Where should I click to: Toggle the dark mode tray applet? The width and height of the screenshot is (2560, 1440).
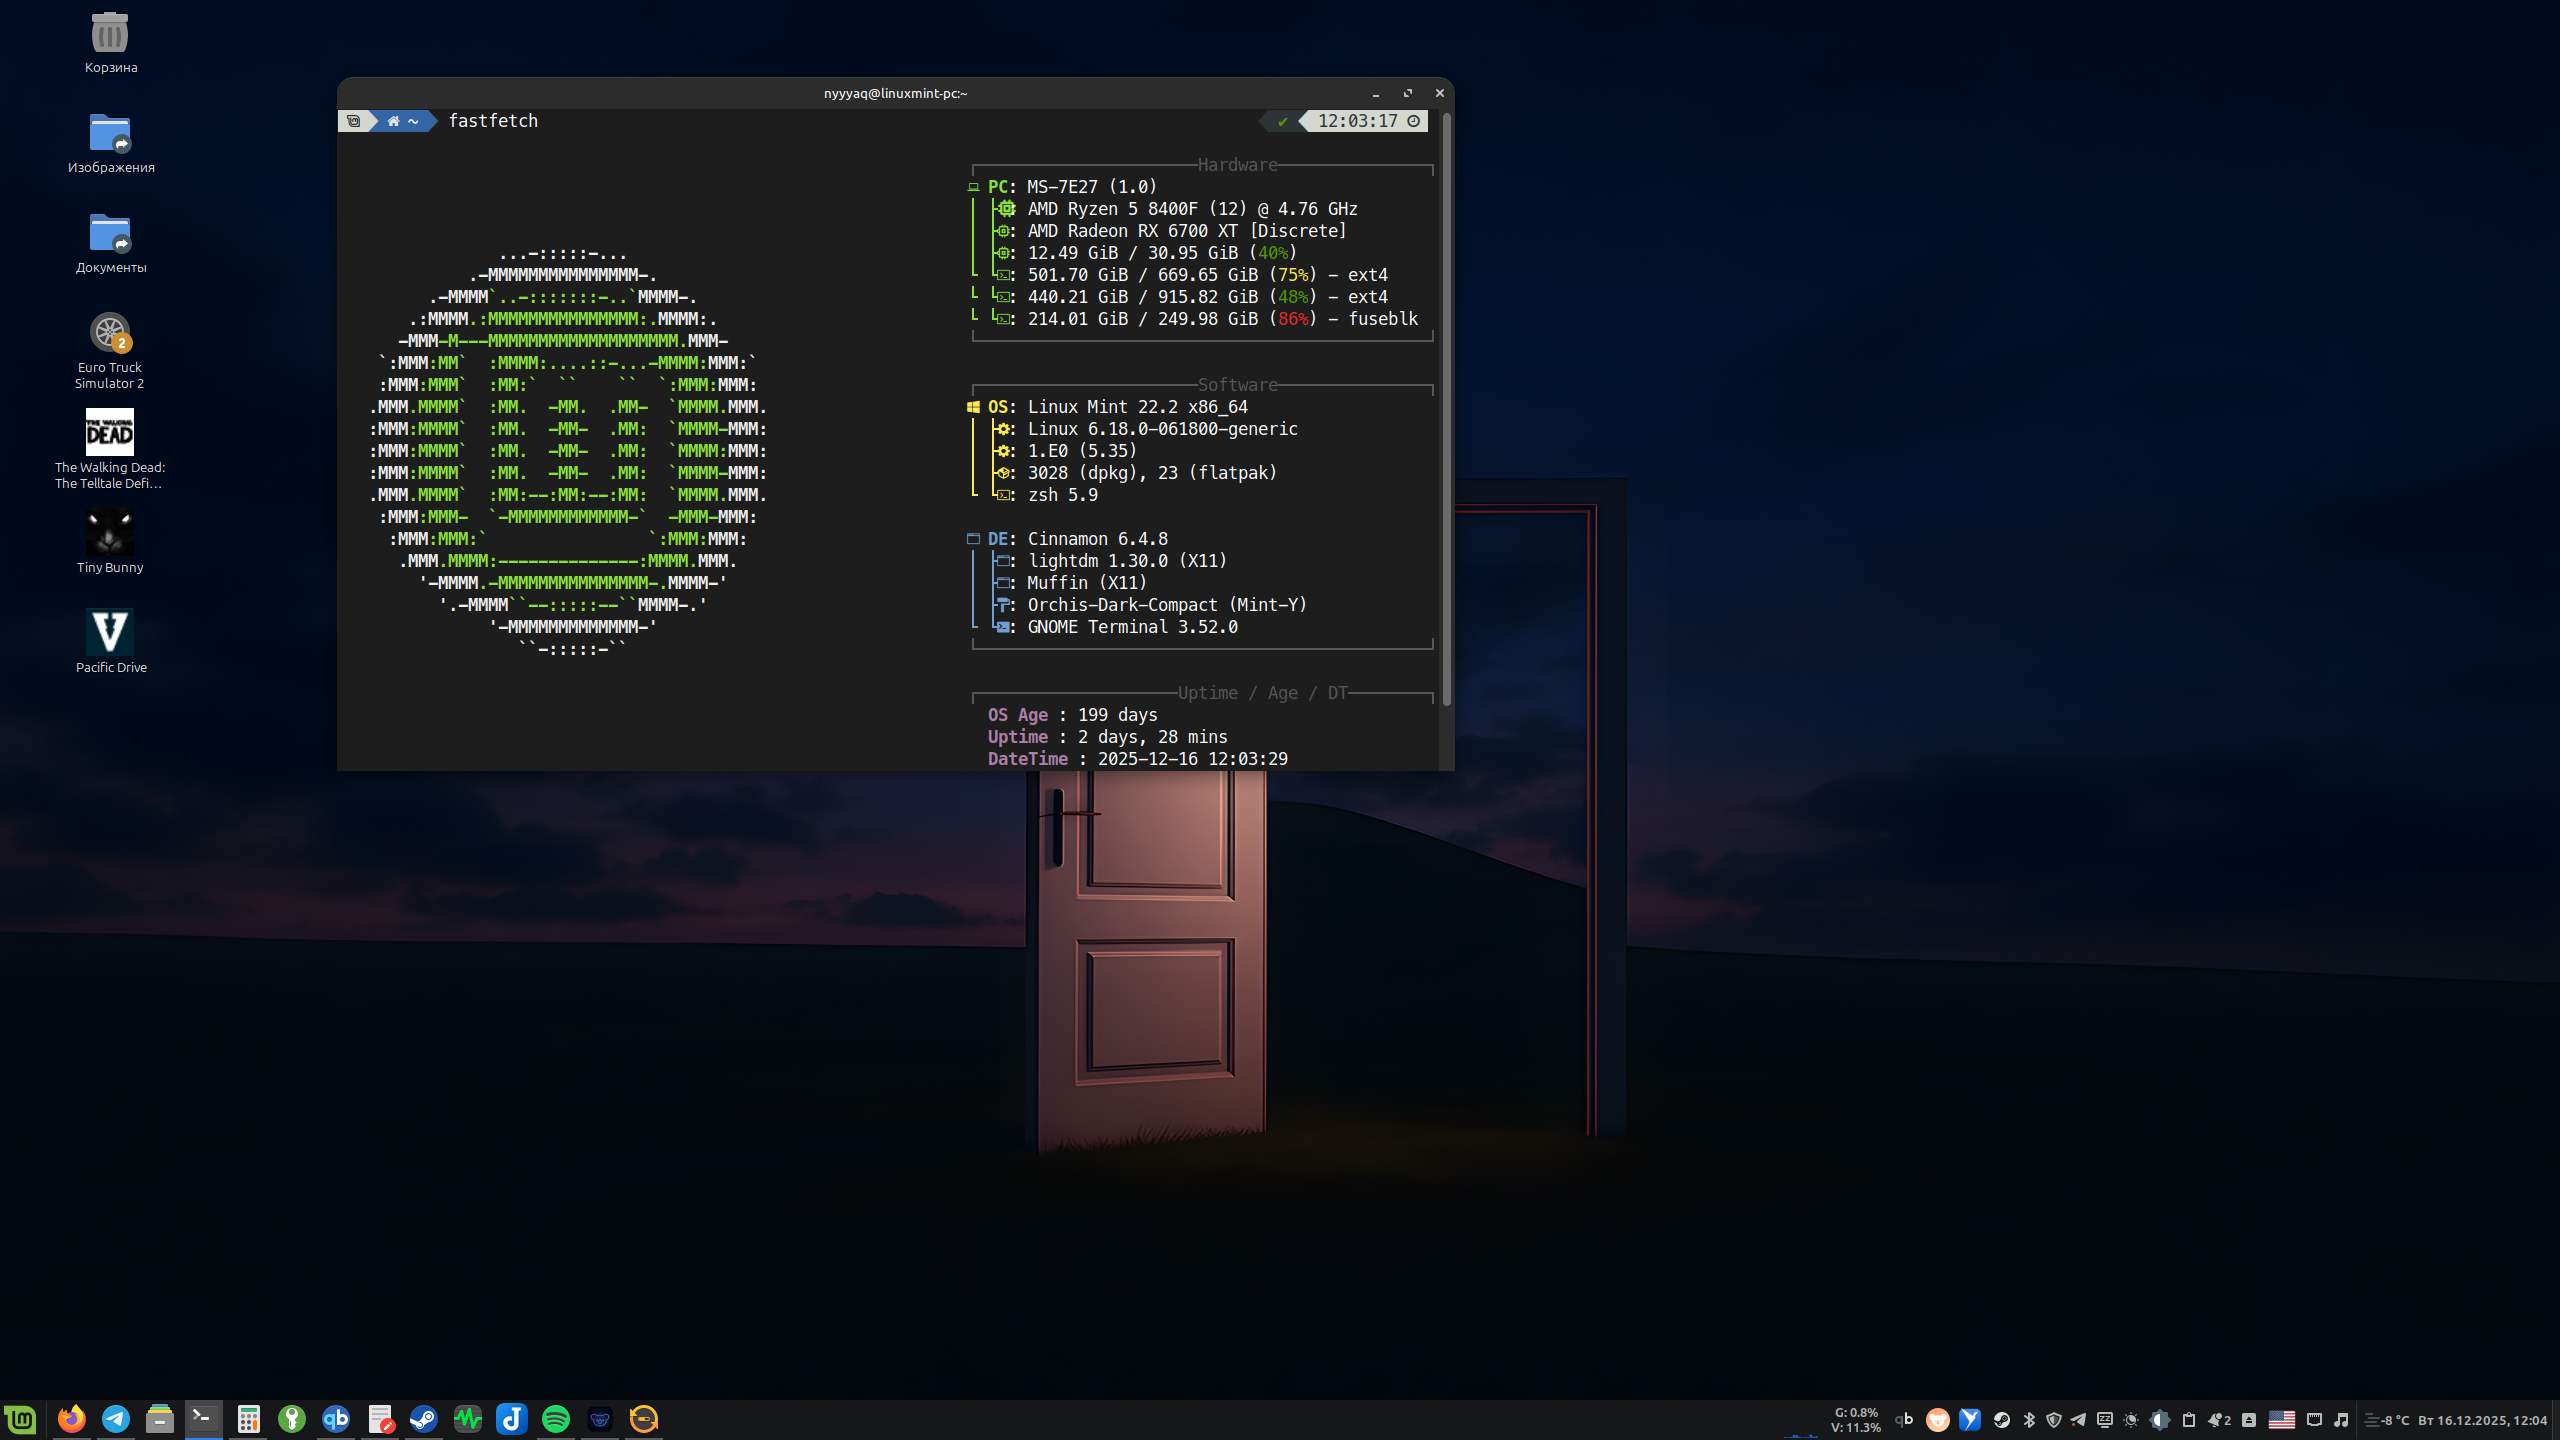pyautogui.click(x=2159, y=1420)
